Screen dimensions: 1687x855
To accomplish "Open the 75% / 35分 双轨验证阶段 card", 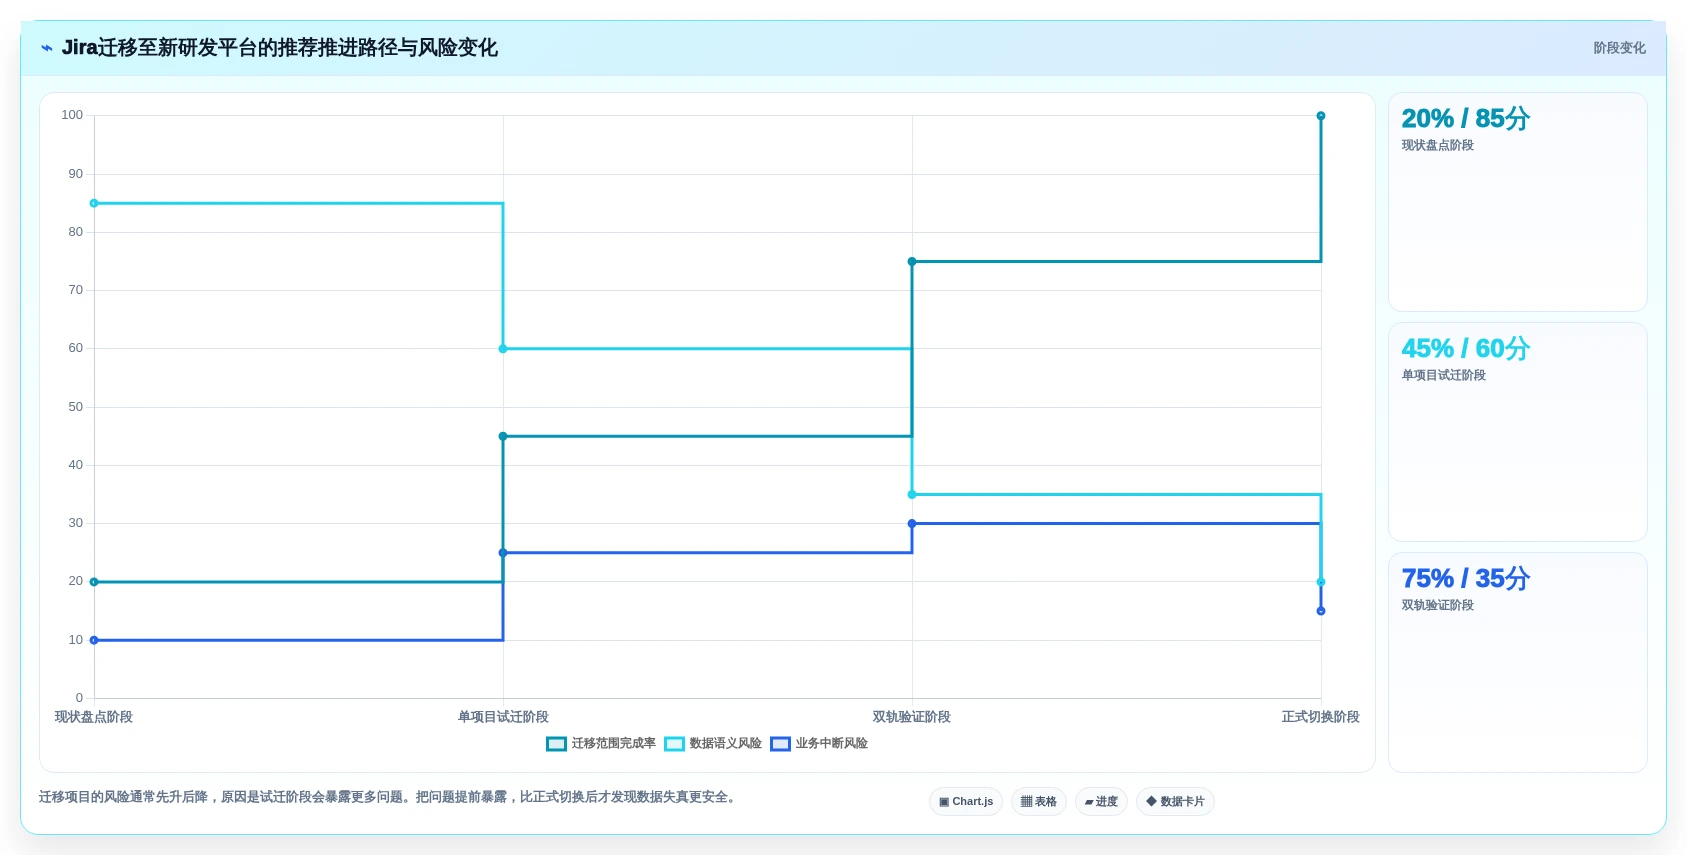I will point(1517,662).
